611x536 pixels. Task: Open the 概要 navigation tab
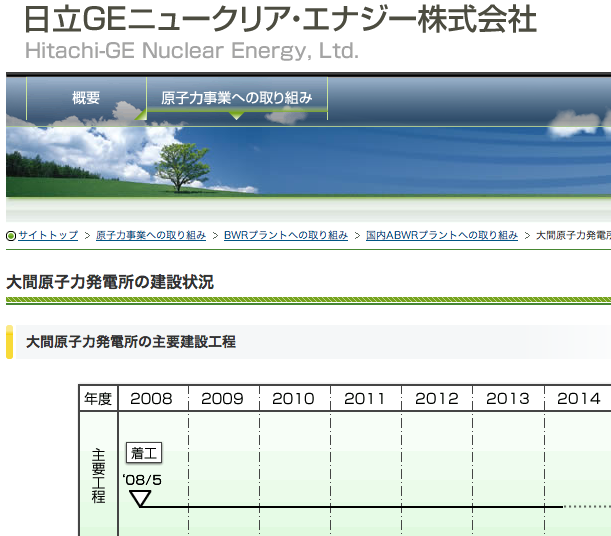coord(86,98)
